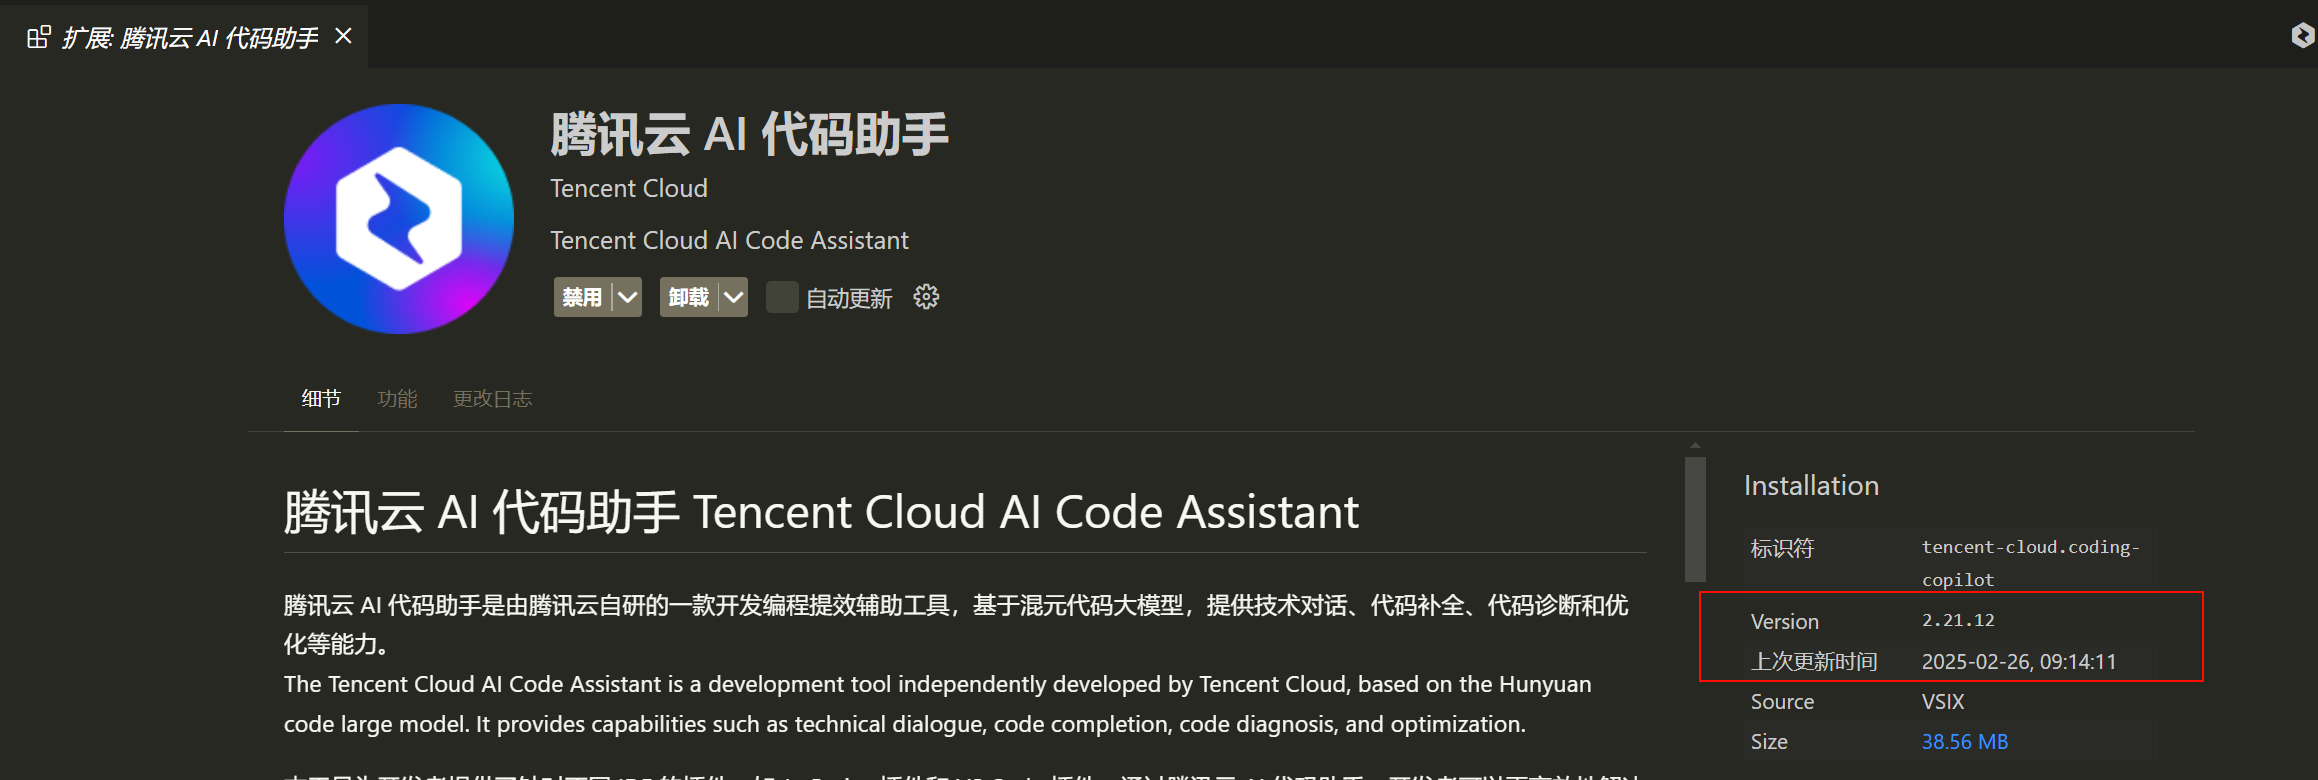2318x780 pixels.
Task: Click the VSIX source value
Action: coord(1943,702)
